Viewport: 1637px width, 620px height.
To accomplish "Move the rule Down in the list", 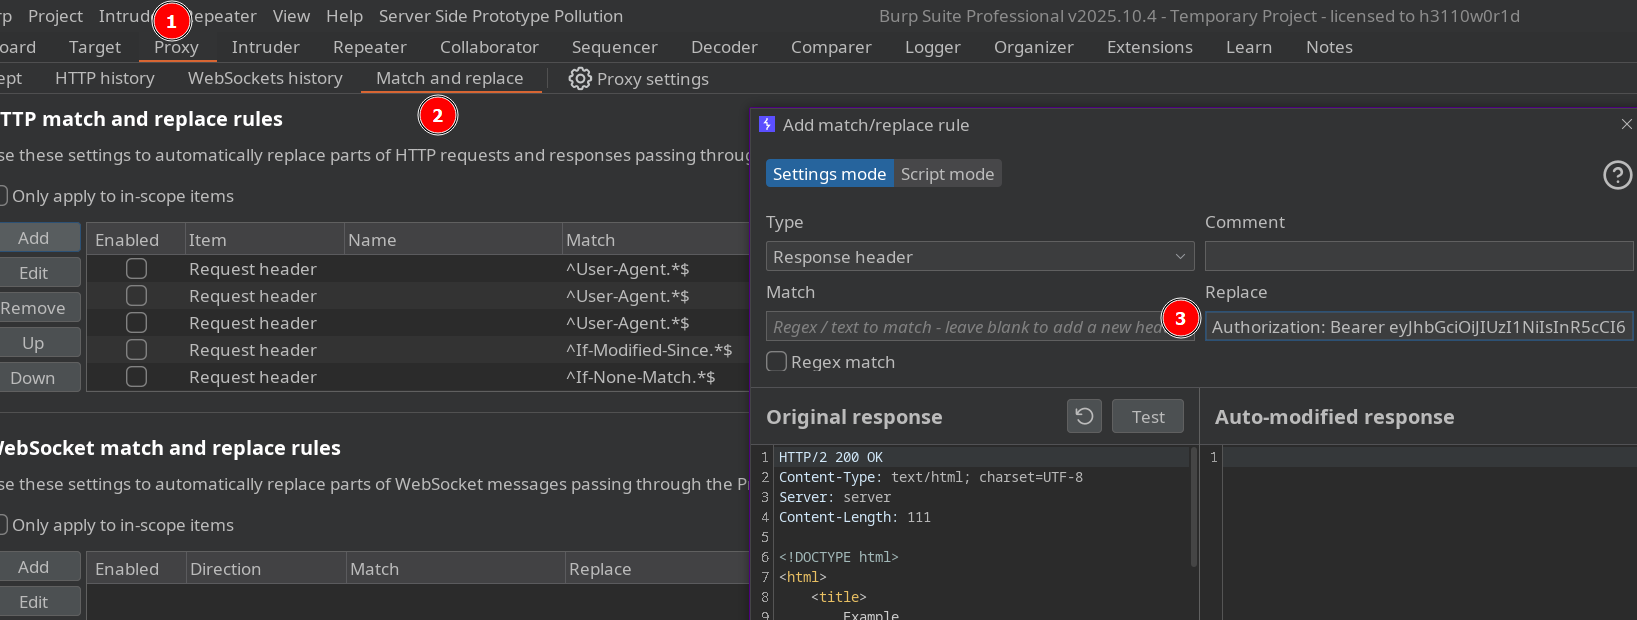I will (34, 378).
